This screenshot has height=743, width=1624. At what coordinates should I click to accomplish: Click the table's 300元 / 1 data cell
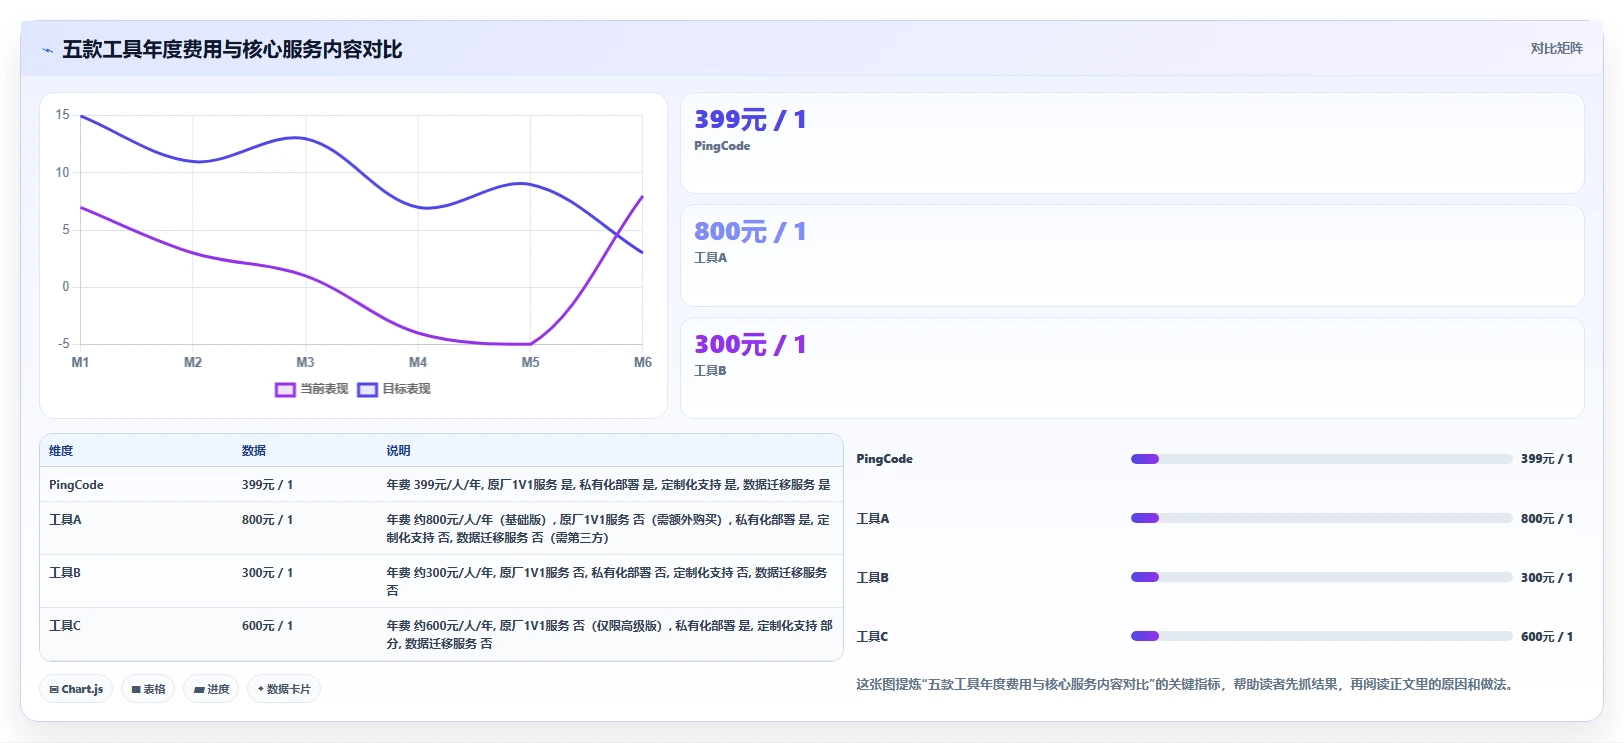(267, 573)
